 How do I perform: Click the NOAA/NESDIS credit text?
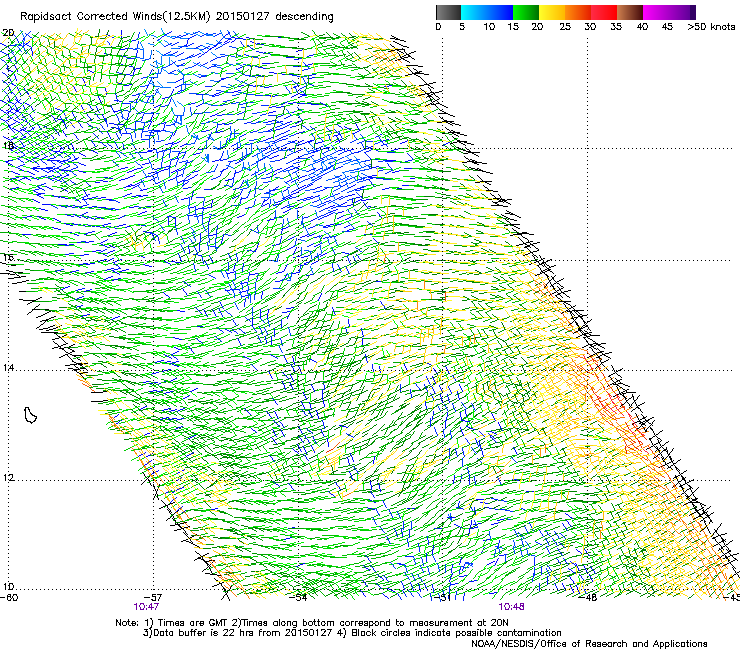(x=589, y=644)
